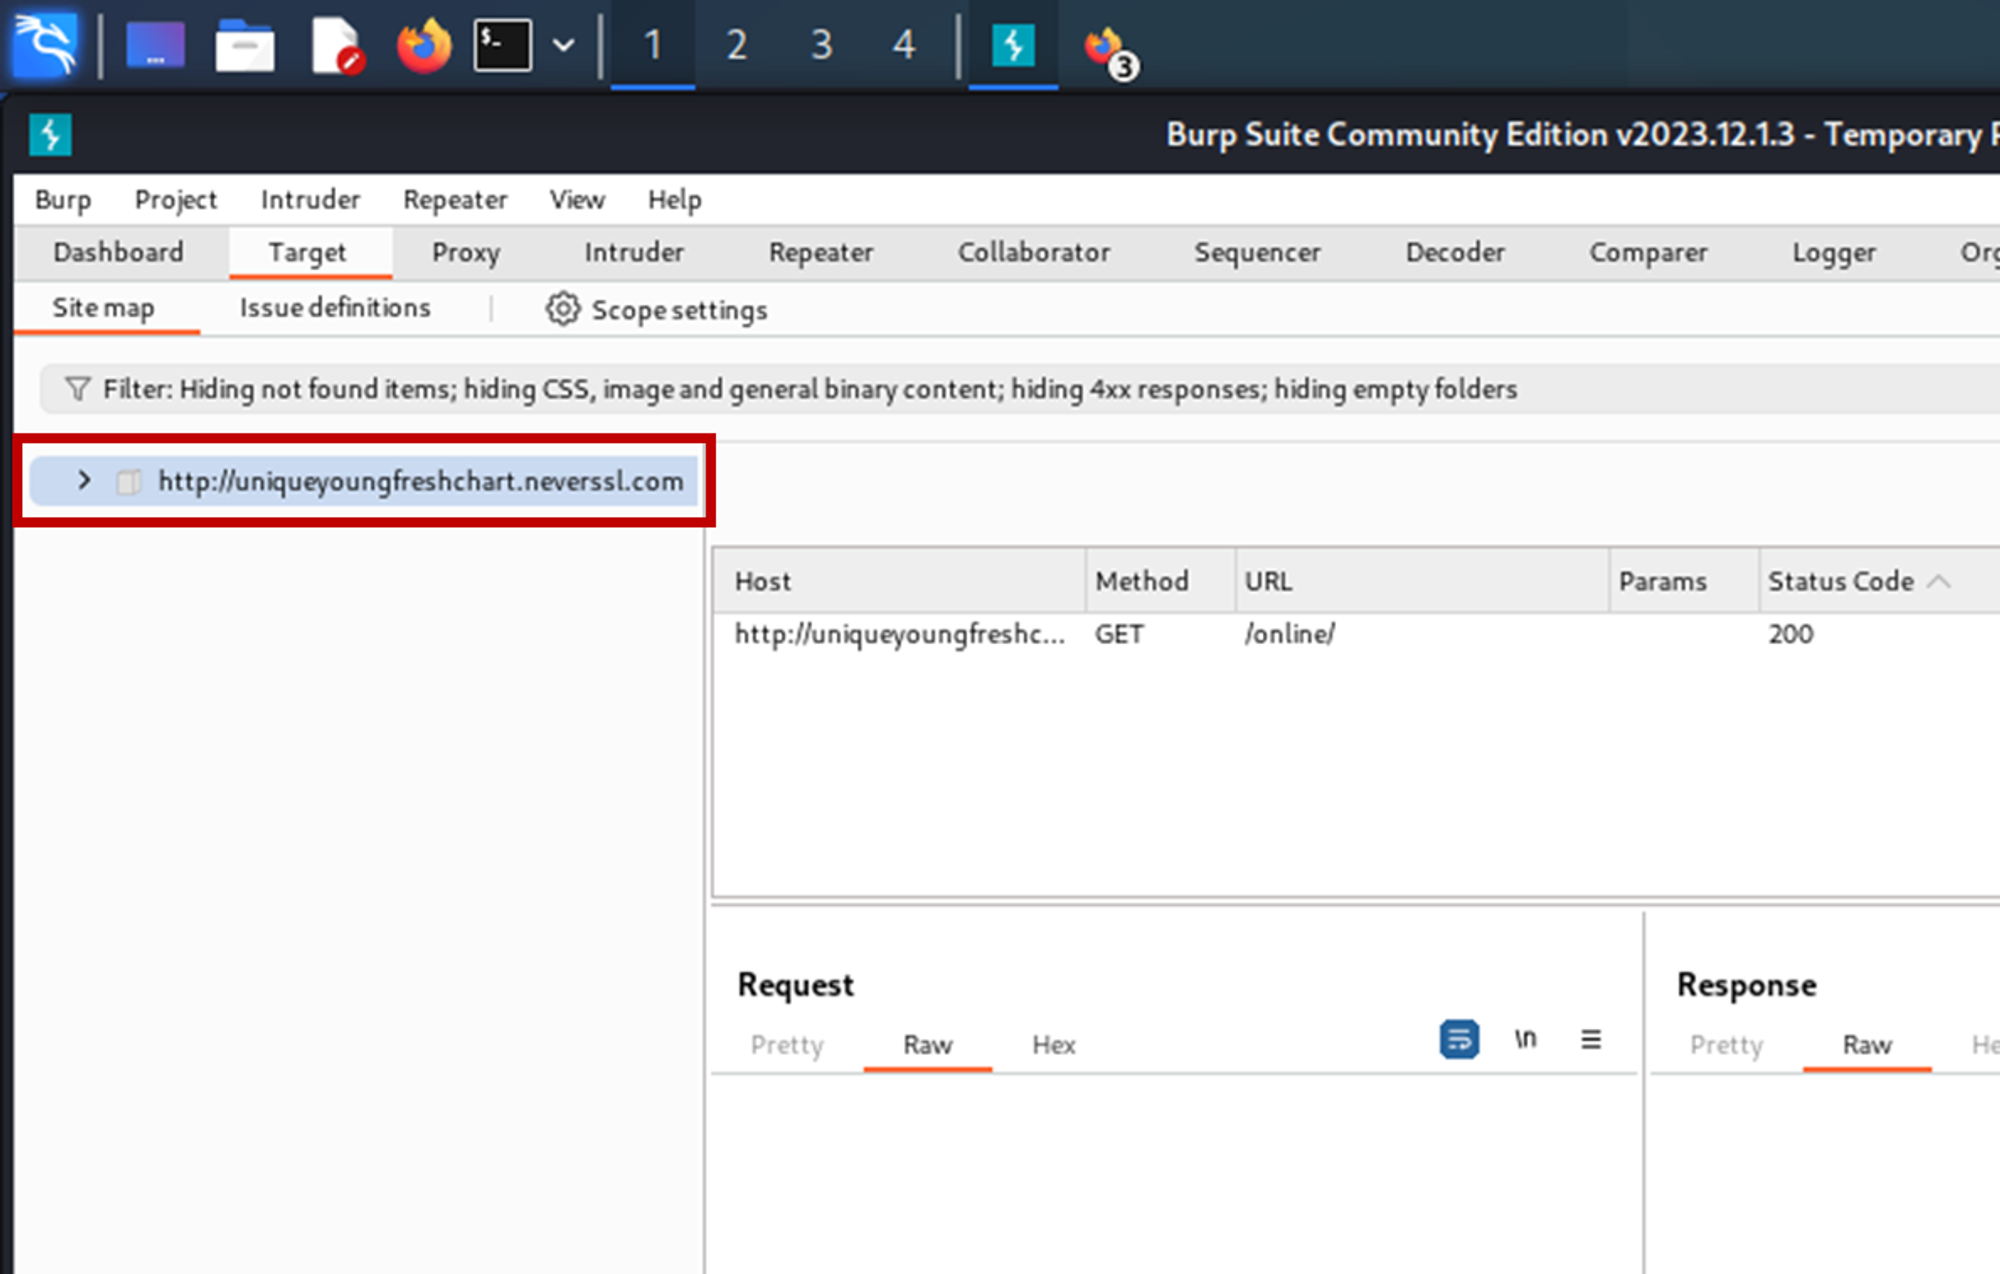2000x1274 pixels.
Task: Open the Project menu
Action: click(176, 199)
